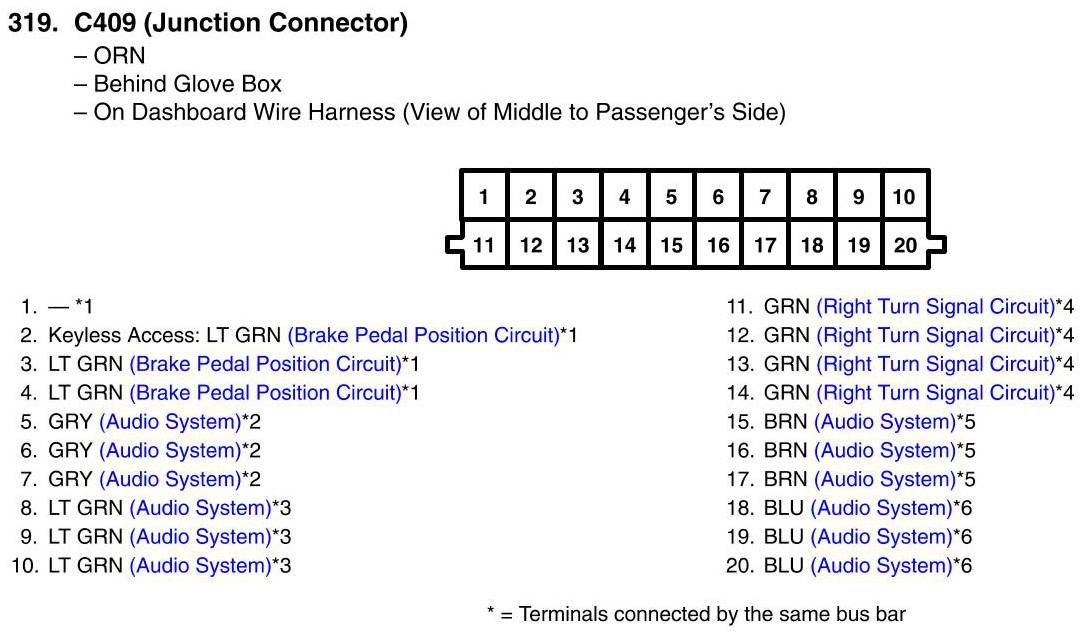Click terminal 3's Brake Pedal Position Circuit link
The width and height of the screenshot is (1086, 638).
pos(264,365)
